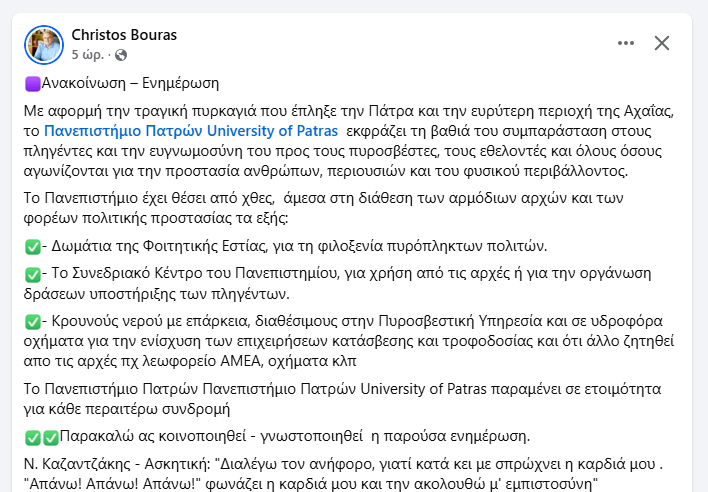Image resolution: width=708 pixels, height=492 pixels.
Task: Click the line starting "Με αφορμή την τραγική πυρκαγιά"
Action: [x=349, y=111]
